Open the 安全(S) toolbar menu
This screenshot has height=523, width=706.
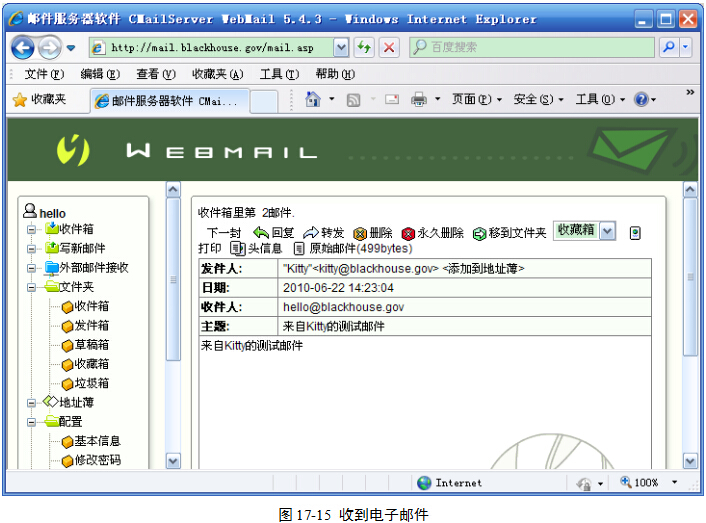point(539,99)
